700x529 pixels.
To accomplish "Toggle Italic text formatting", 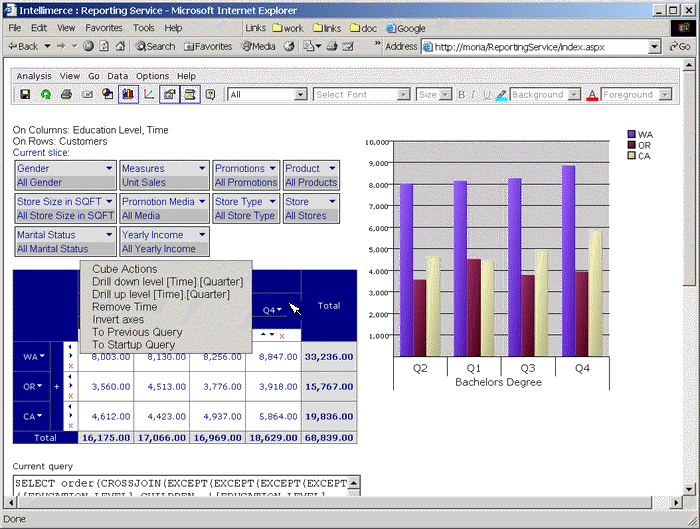I will (x=473, y=95).
